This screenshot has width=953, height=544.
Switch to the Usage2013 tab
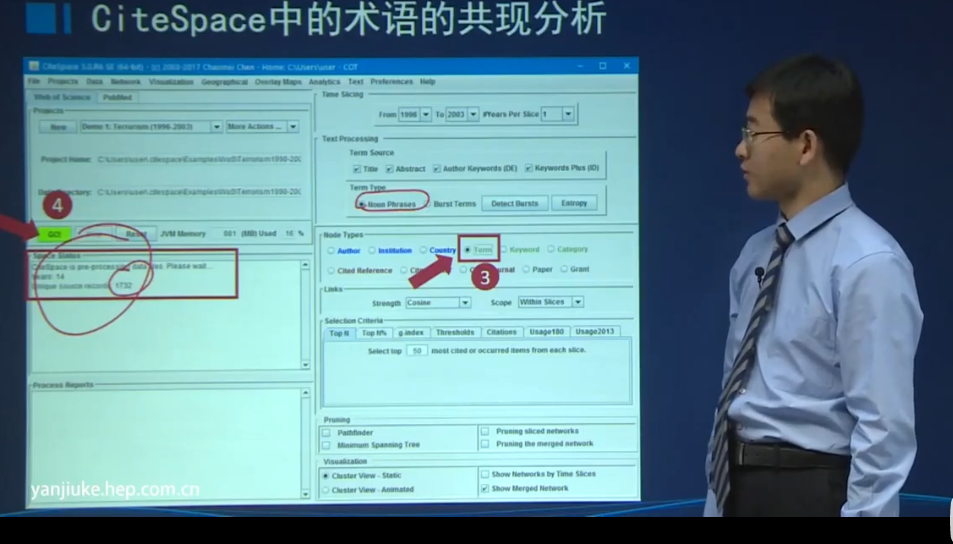pyautogui.click(x=594, y=331)
